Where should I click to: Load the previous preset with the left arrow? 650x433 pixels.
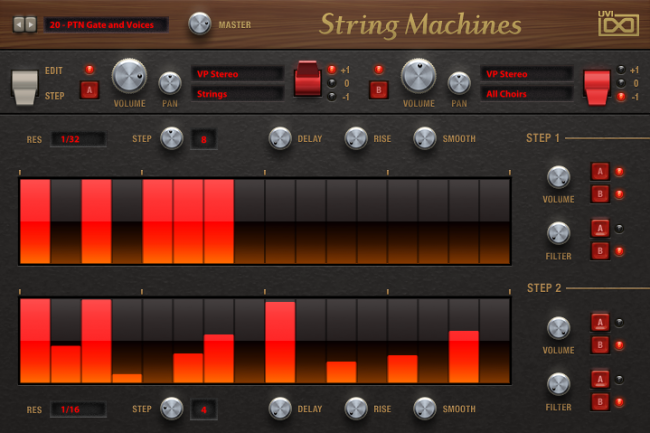[19, 25]
